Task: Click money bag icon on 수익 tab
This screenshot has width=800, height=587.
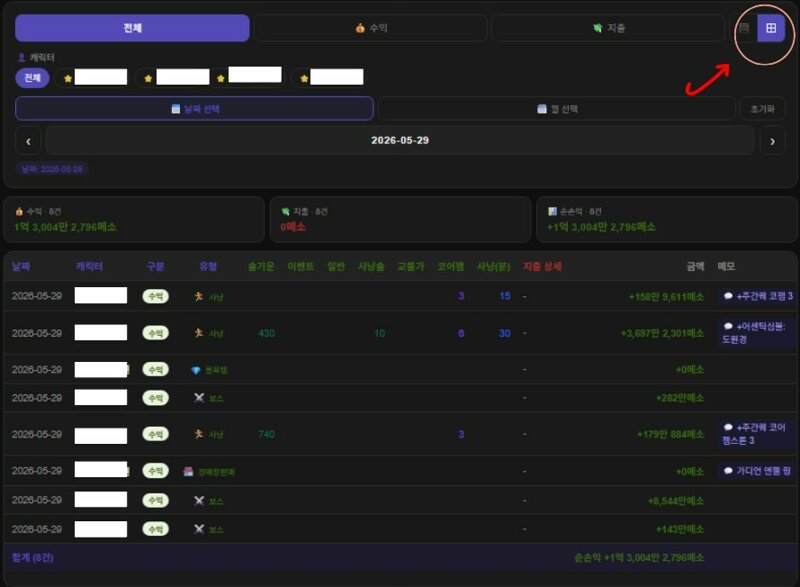Action: pyautogui.click(x=360, y=28)
